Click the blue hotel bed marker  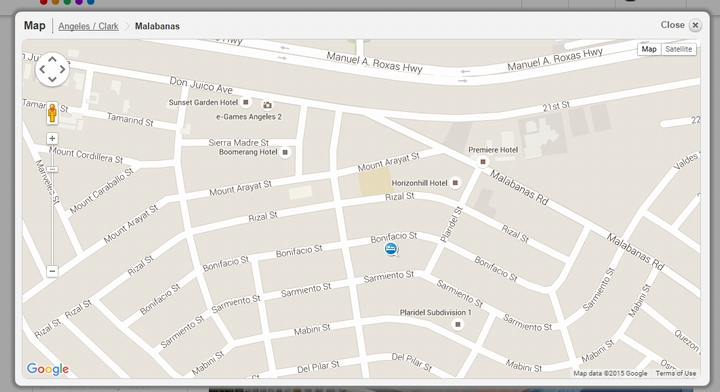[391, 249]
